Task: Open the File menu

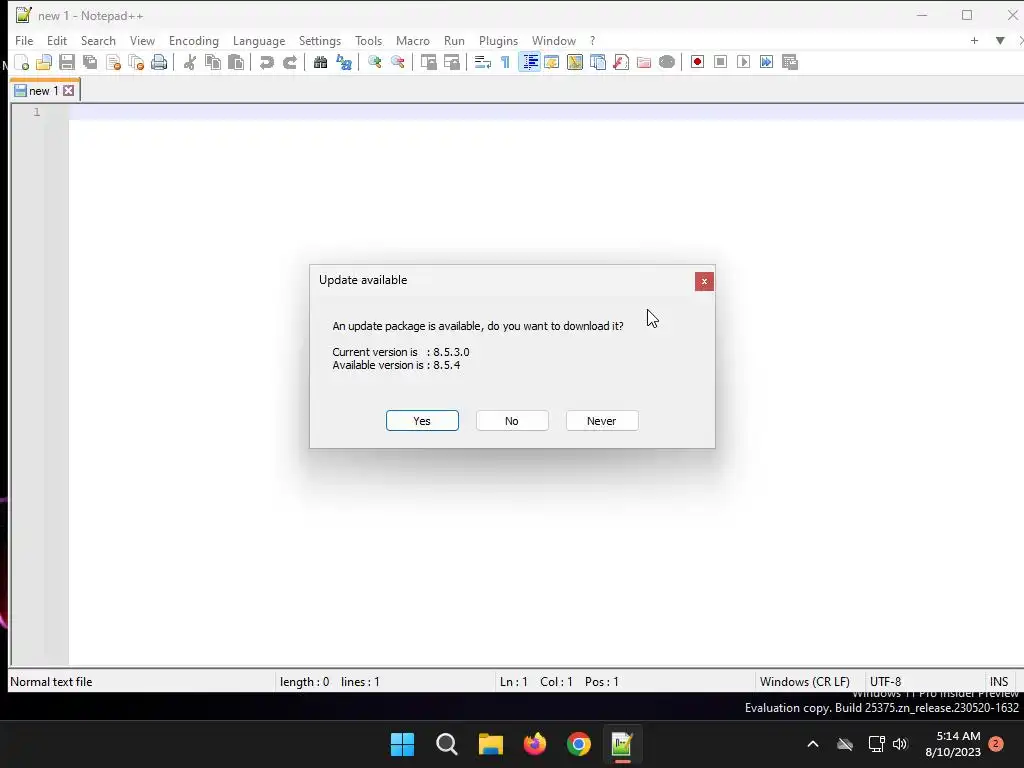Action: point(24,40)
